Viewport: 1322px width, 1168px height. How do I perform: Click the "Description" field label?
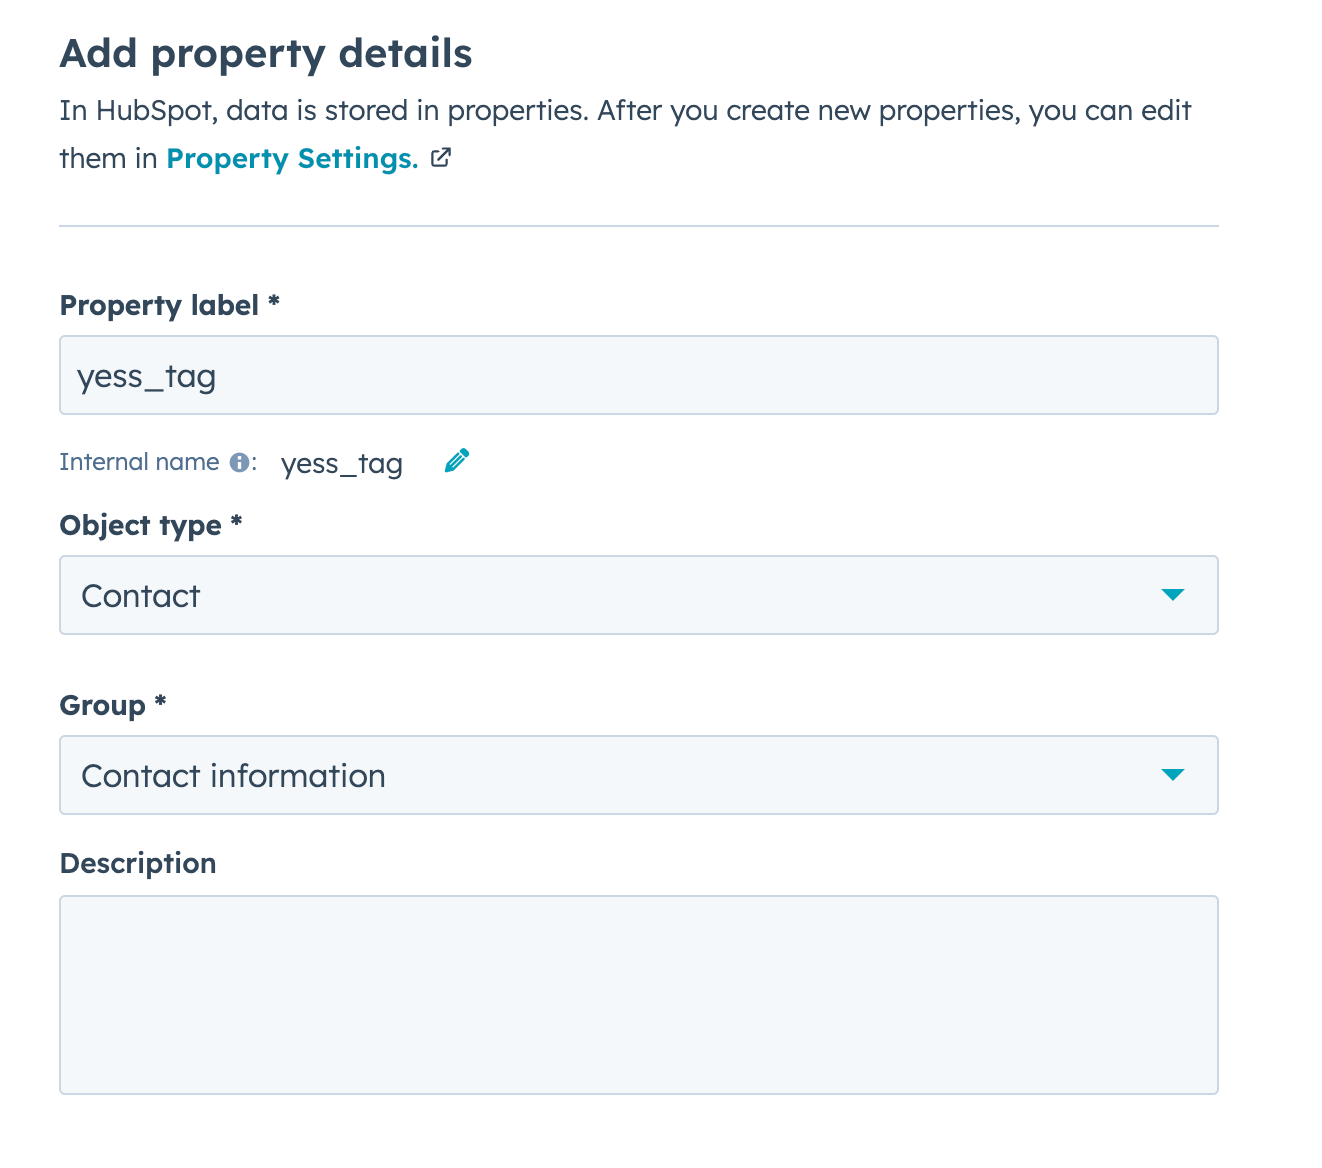click(138, 863)
